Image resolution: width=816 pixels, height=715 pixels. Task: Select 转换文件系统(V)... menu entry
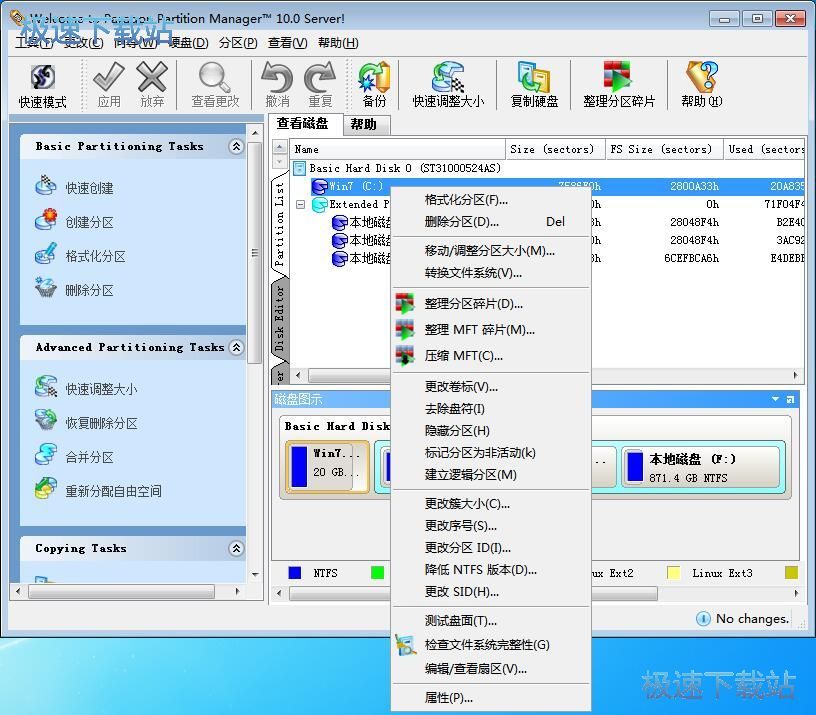[491, 273]
